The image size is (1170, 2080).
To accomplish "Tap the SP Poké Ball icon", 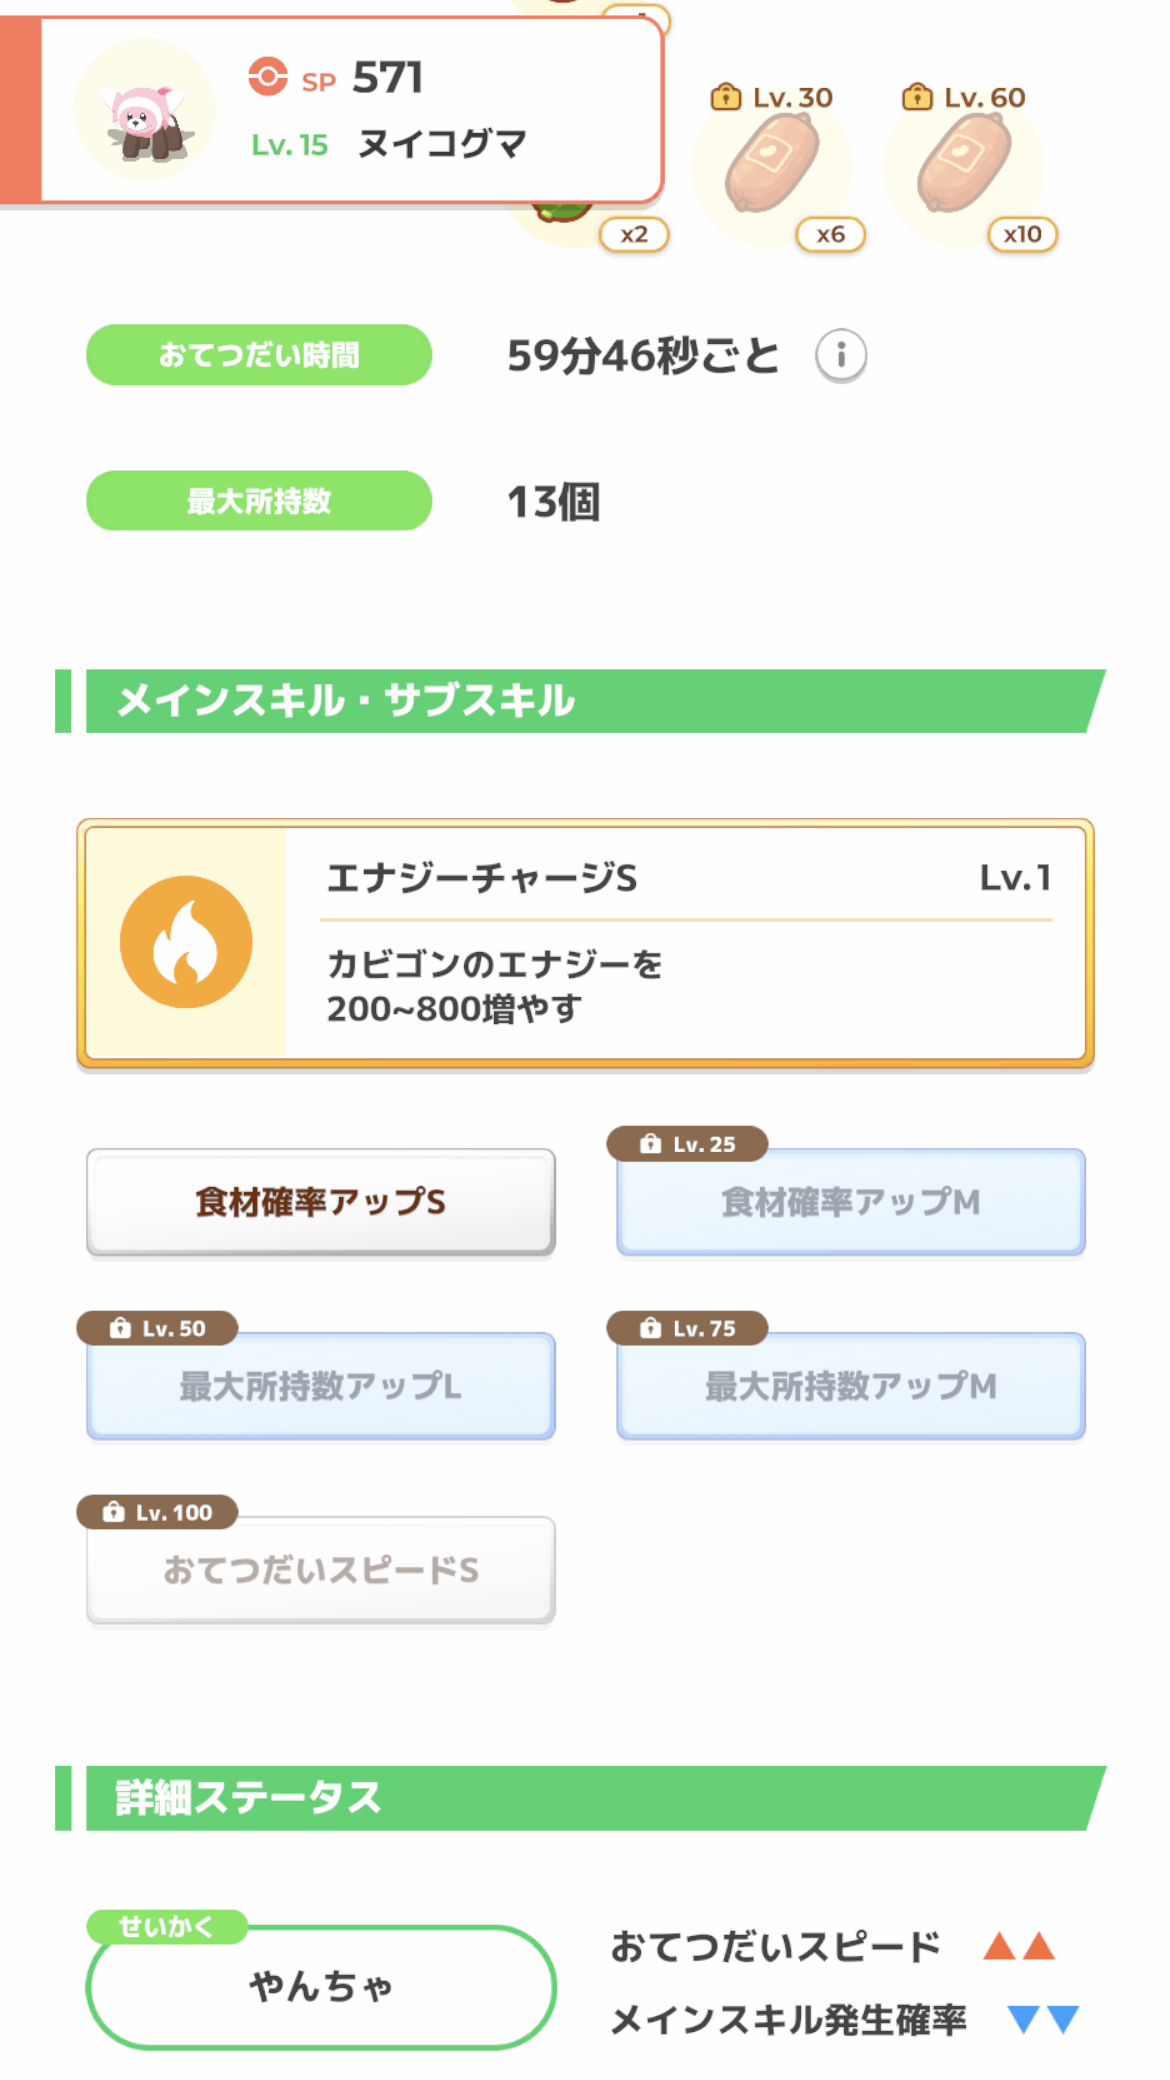I will (268, 77).
